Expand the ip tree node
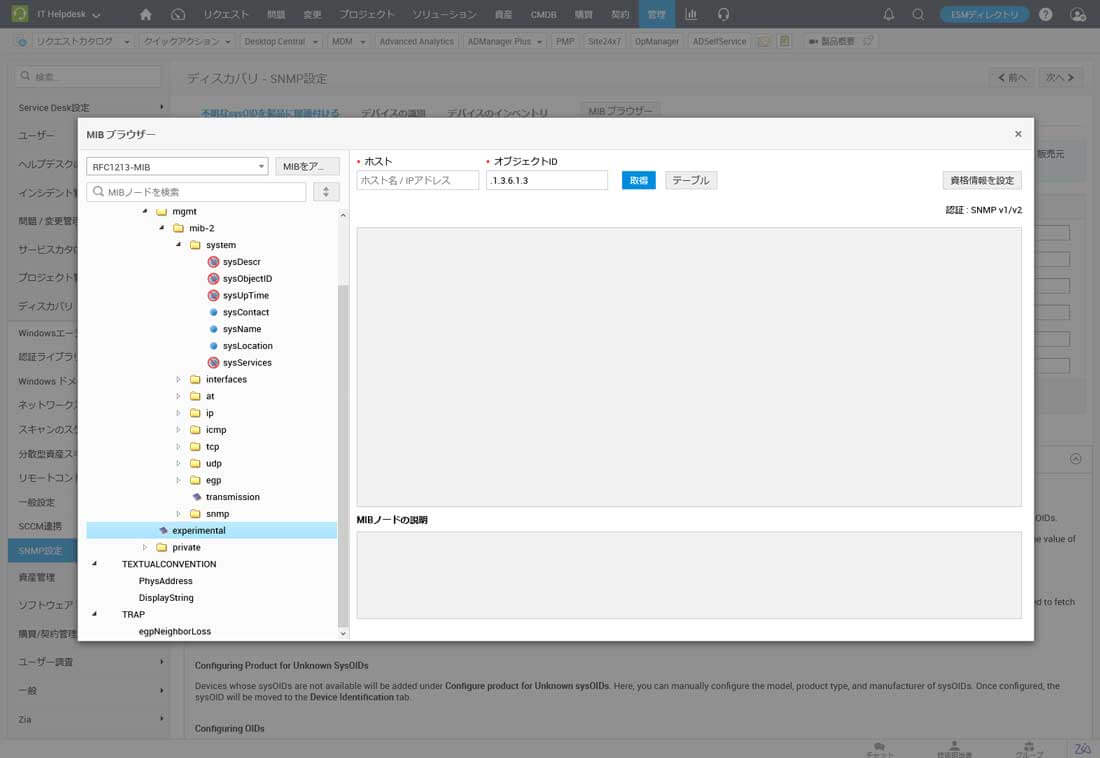Viewport: 1100px width, 758px height. tap(178, 413)
